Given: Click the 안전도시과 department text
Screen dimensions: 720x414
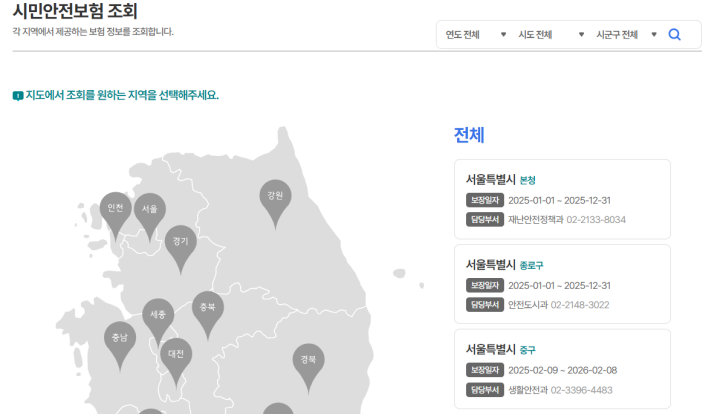Looking at the screenshot, I should click(528, 305).
